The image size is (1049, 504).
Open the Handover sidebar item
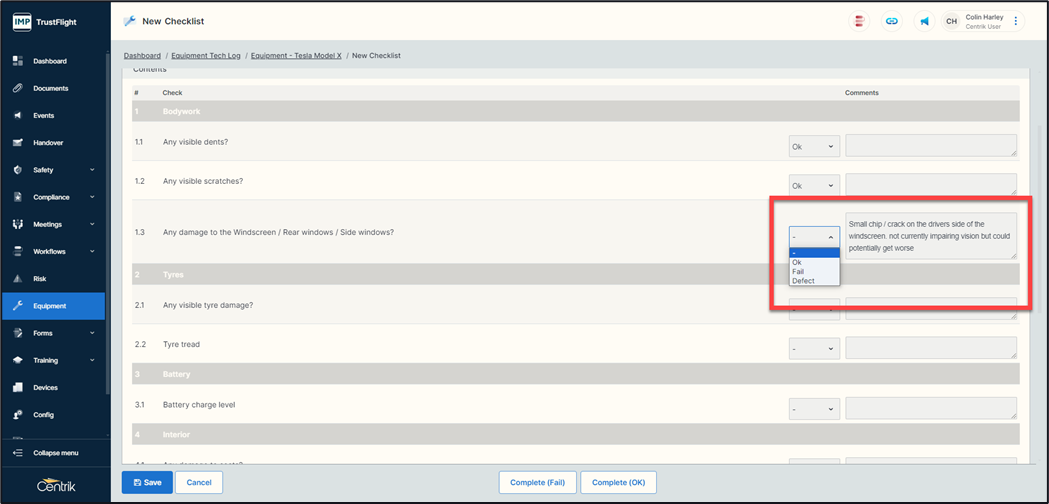pyautogui.click(x=54, y=143)
